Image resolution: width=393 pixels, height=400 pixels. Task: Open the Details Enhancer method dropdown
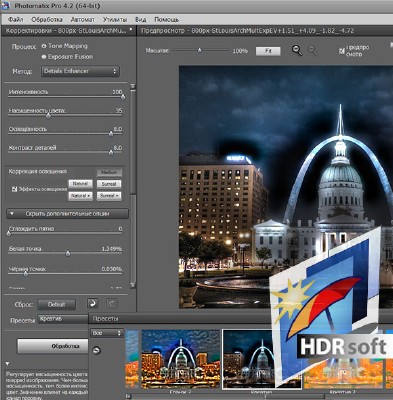pyautogui.click(x=80, y=71)
